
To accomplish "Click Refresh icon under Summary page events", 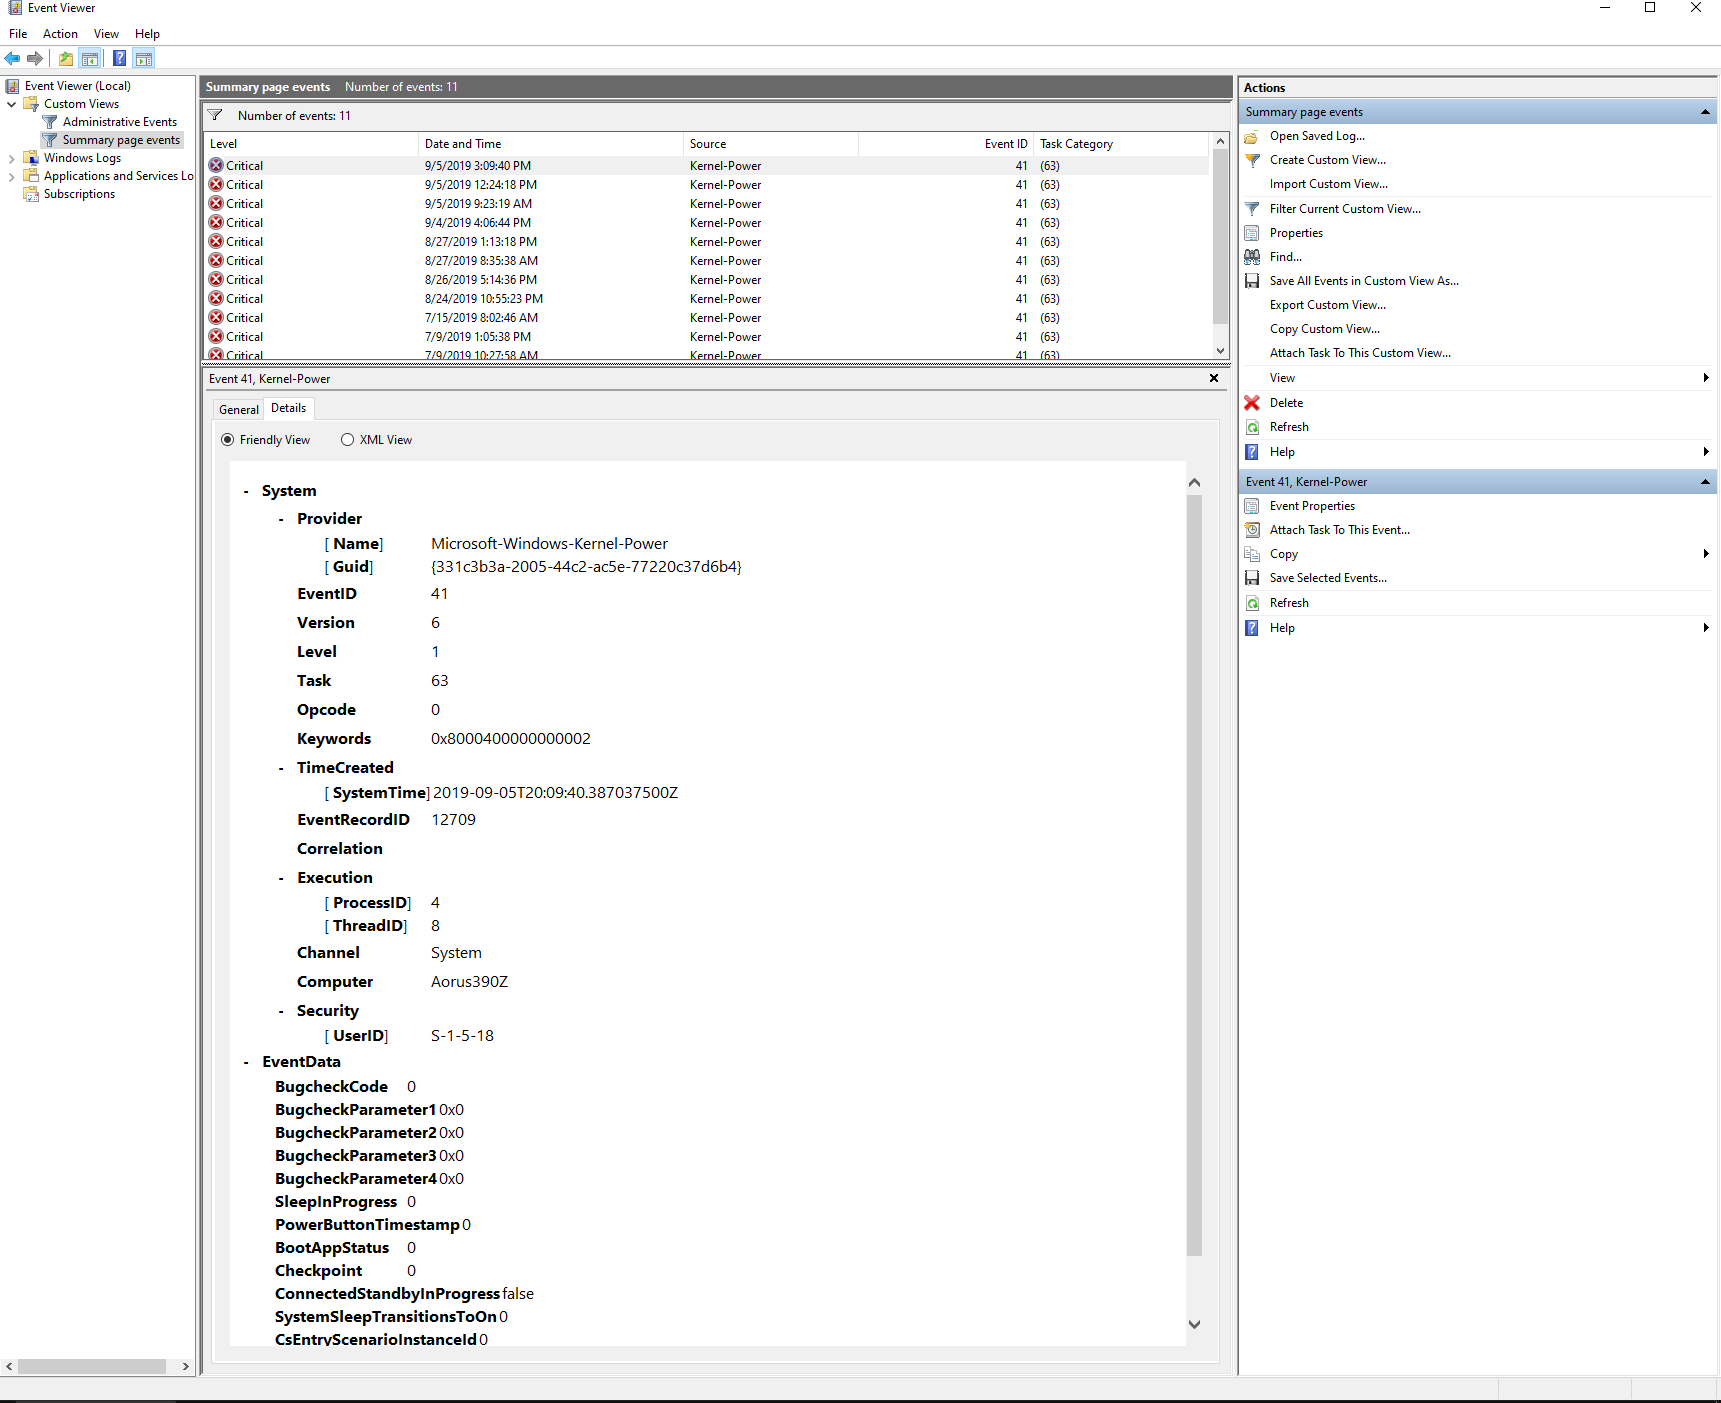I will pyautogui.click(x=1252, y=427).
